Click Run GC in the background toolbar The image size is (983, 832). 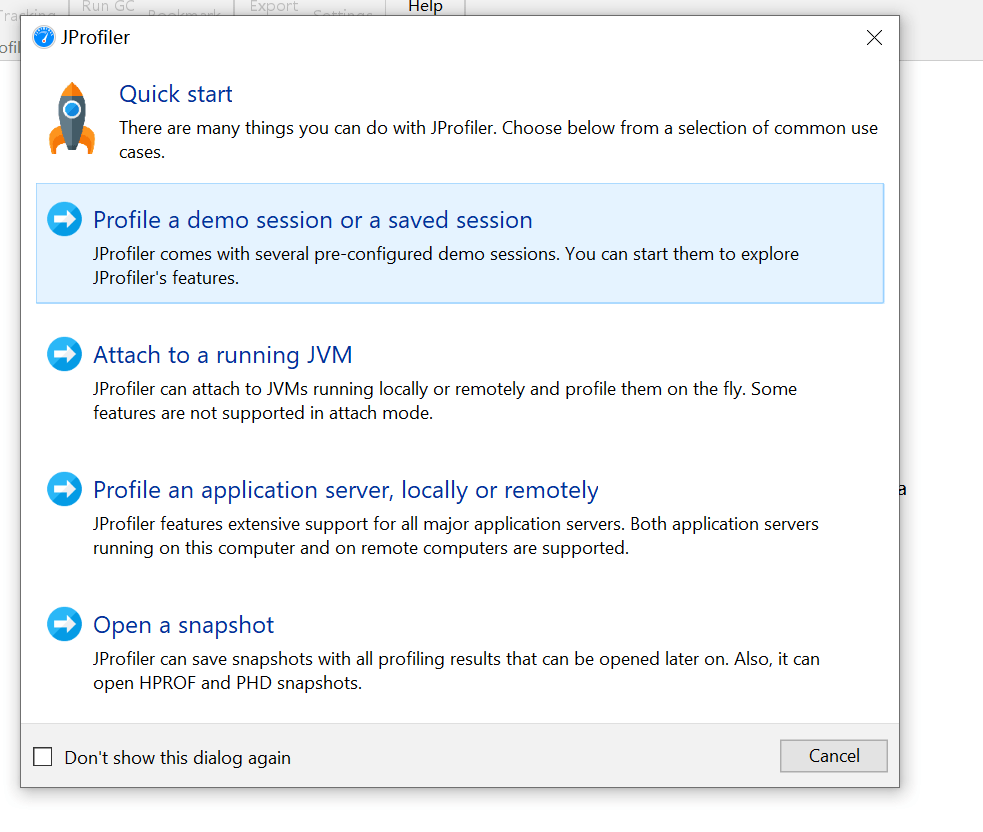[x=107, y=6]
